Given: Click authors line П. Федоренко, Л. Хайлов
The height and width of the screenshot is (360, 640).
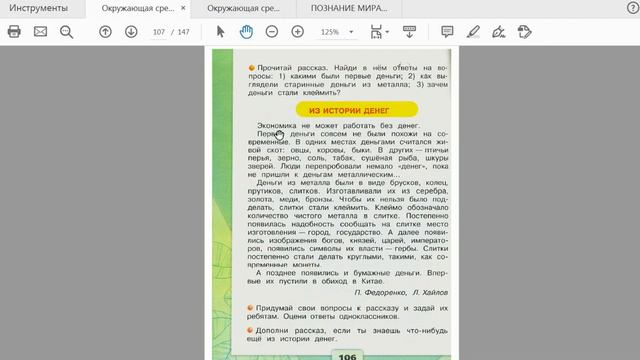Looking at the screenshot, I should pos(401,292).
